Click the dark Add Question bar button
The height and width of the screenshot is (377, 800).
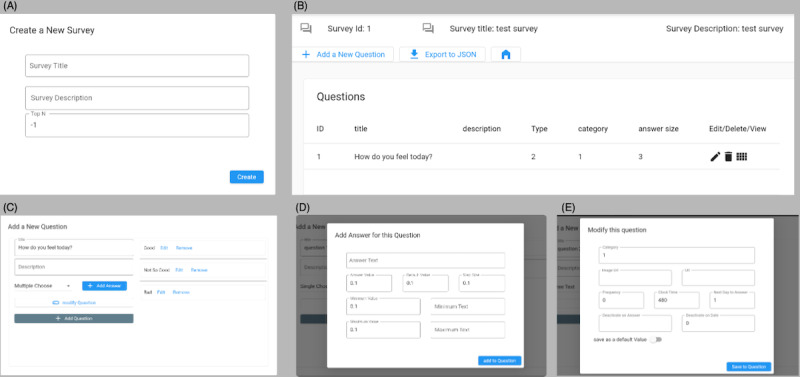pyautogui.click(x=74, y=318)
